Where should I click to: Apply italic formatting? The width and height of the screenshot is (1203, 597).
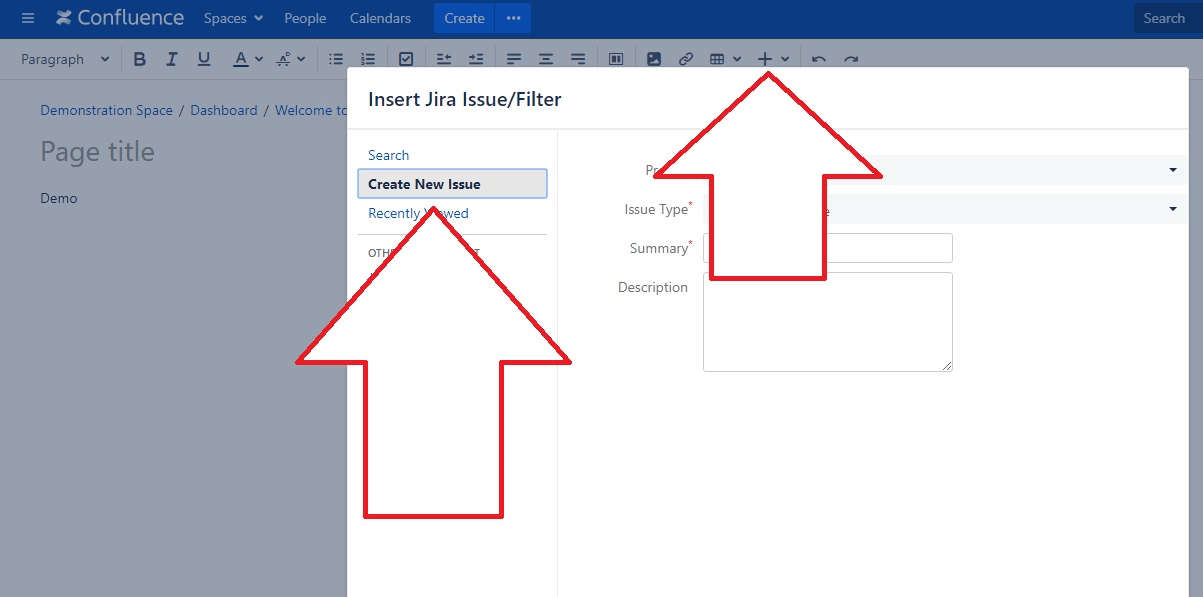point(171,58)
